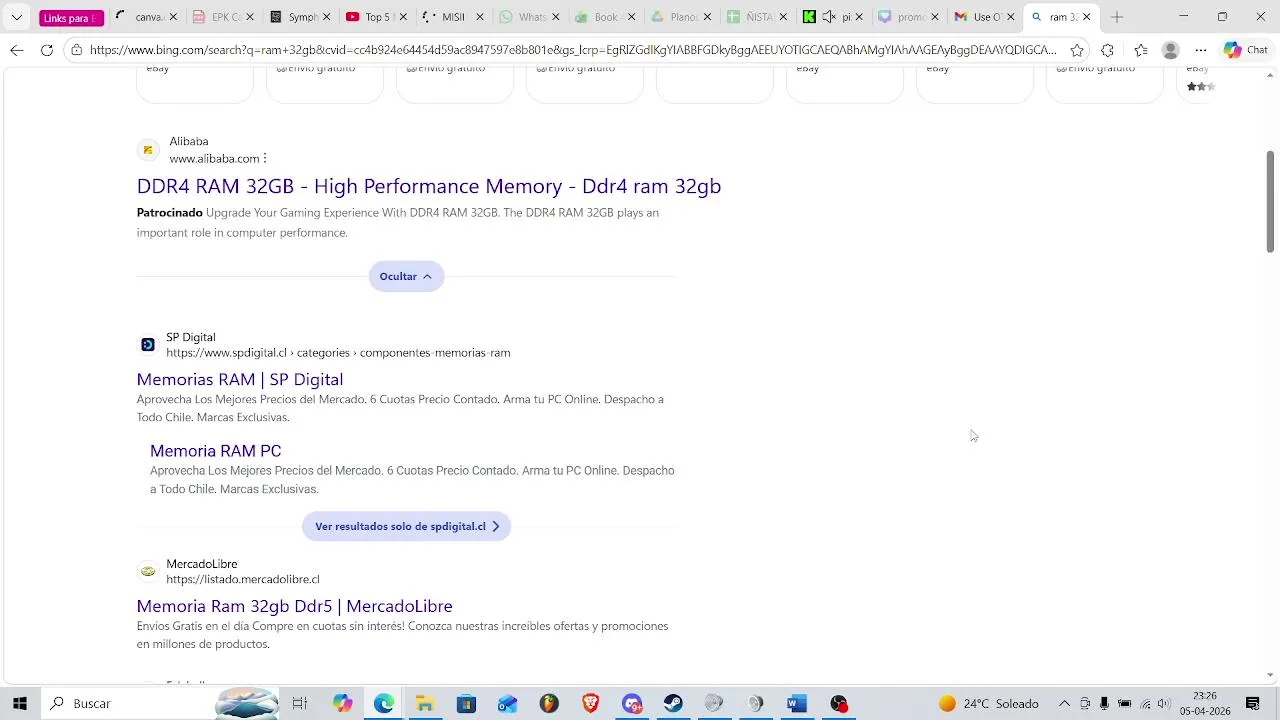Click the pink 'Links para' tab group label
Image resolution: width=1280 pixels, height=720 pixels.
[x=71, y=18]
